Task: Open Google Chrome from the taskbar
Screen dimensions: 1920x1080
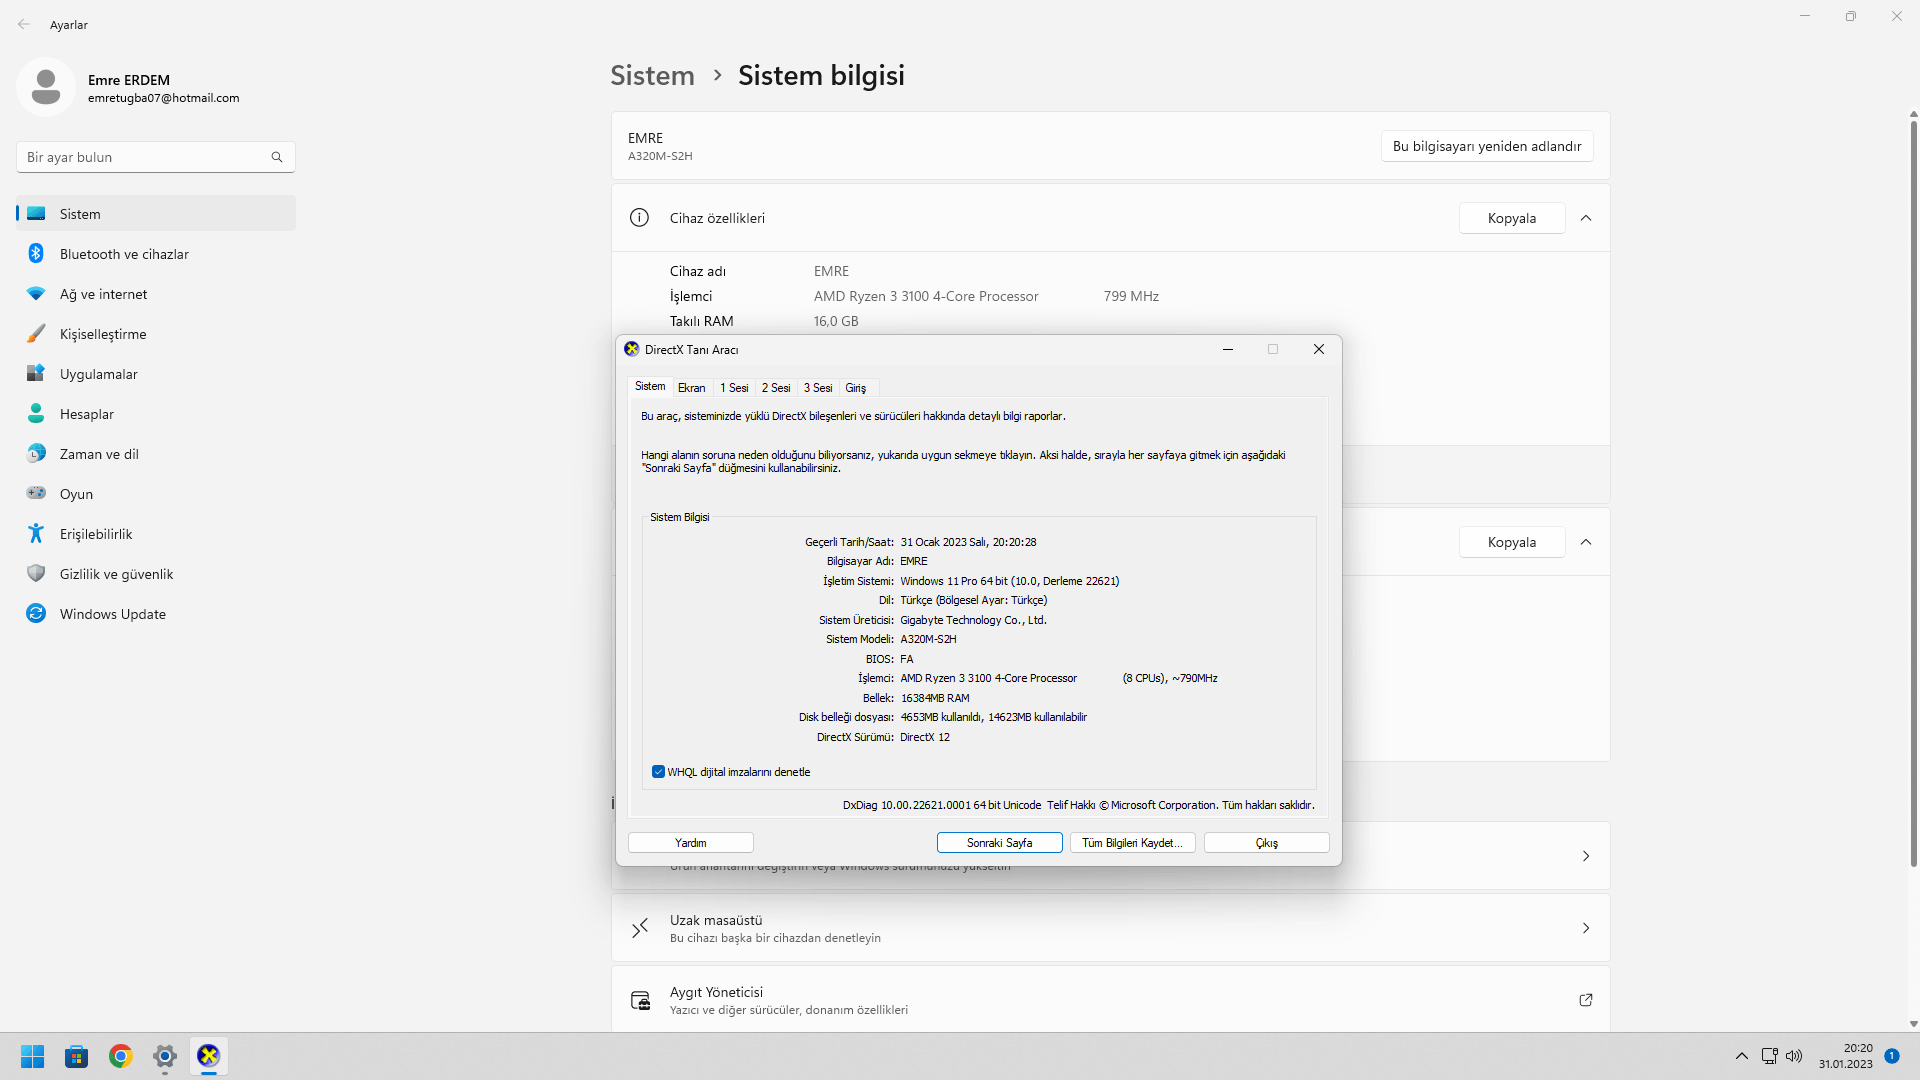Action: (121, 1056)
